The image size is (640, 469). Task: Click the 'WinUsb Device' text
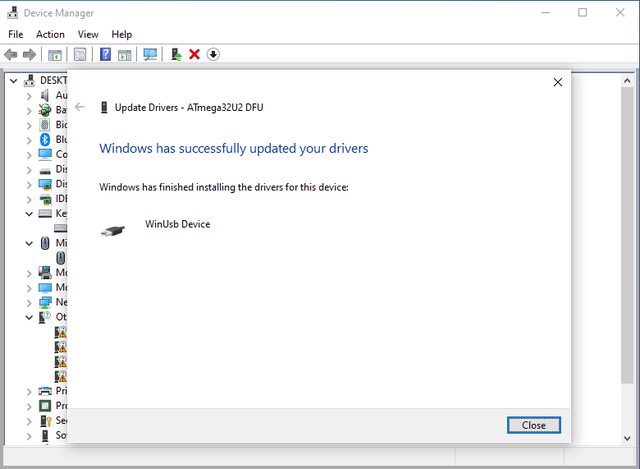(178, 224)
